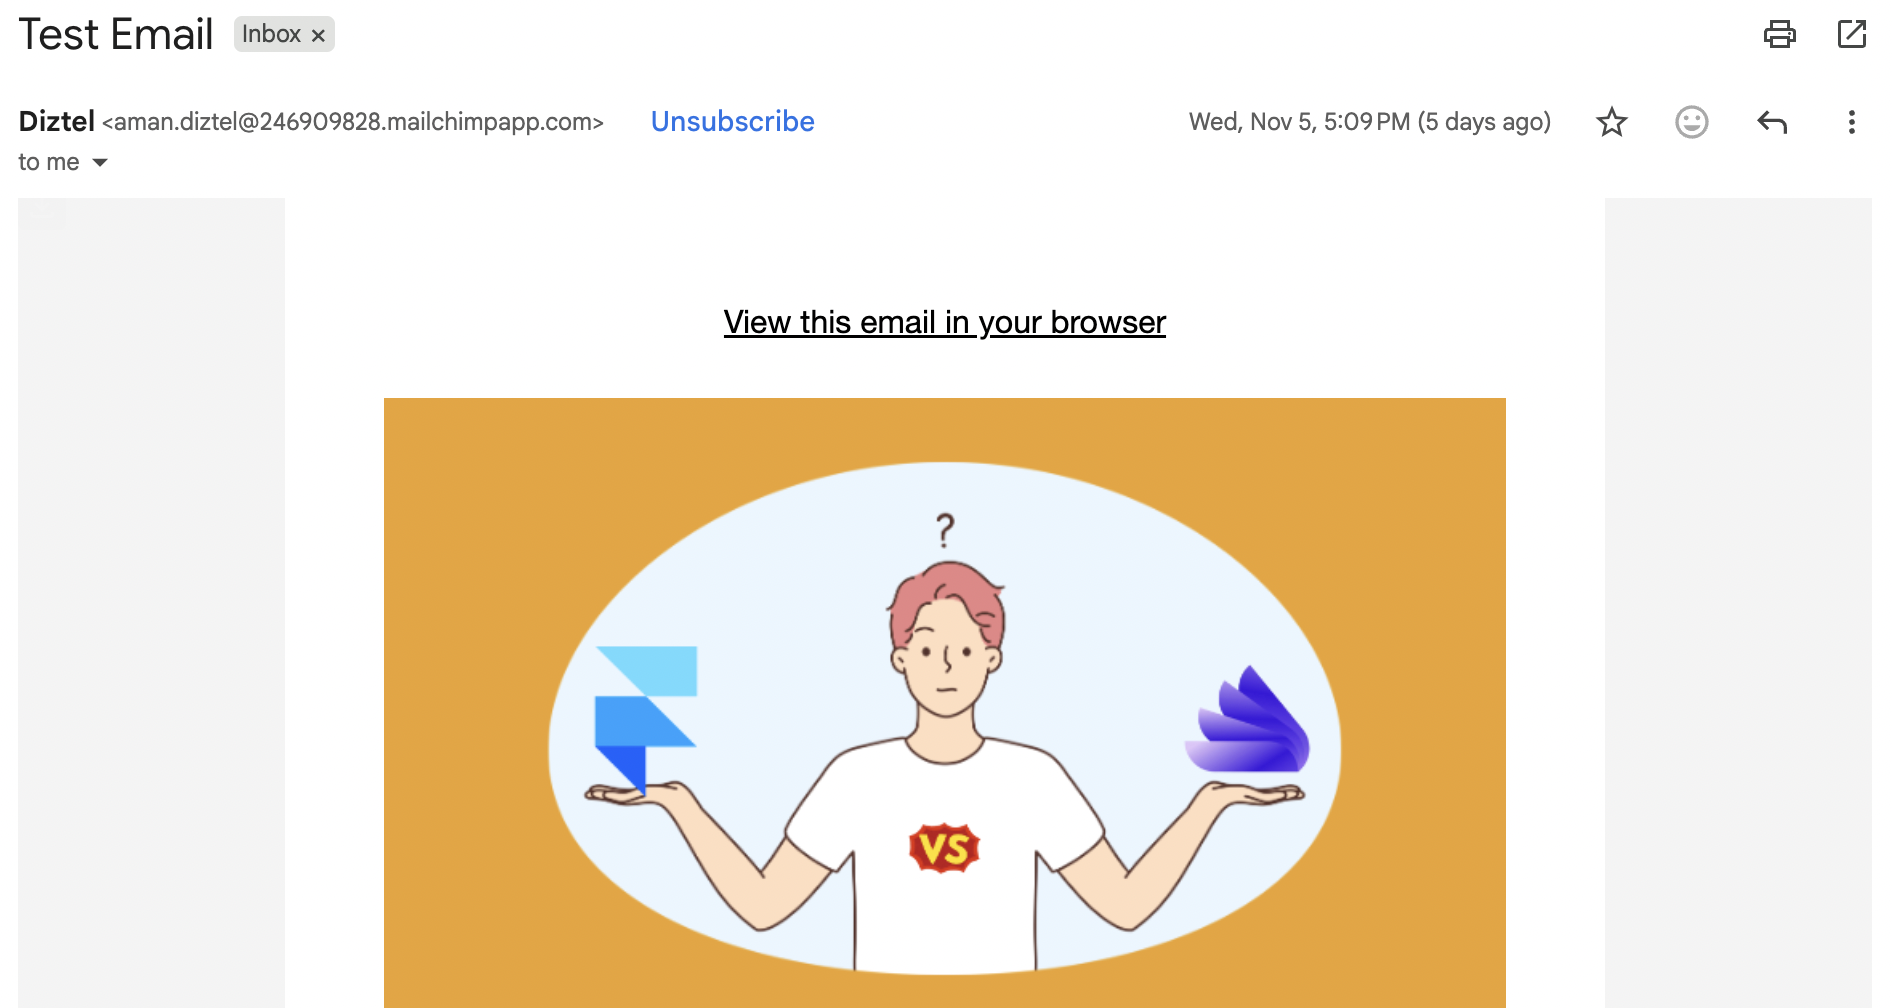Expand recipient details next to "to me"
Viewport: 1892px width, 1008px height.
(x=100, y=162)
